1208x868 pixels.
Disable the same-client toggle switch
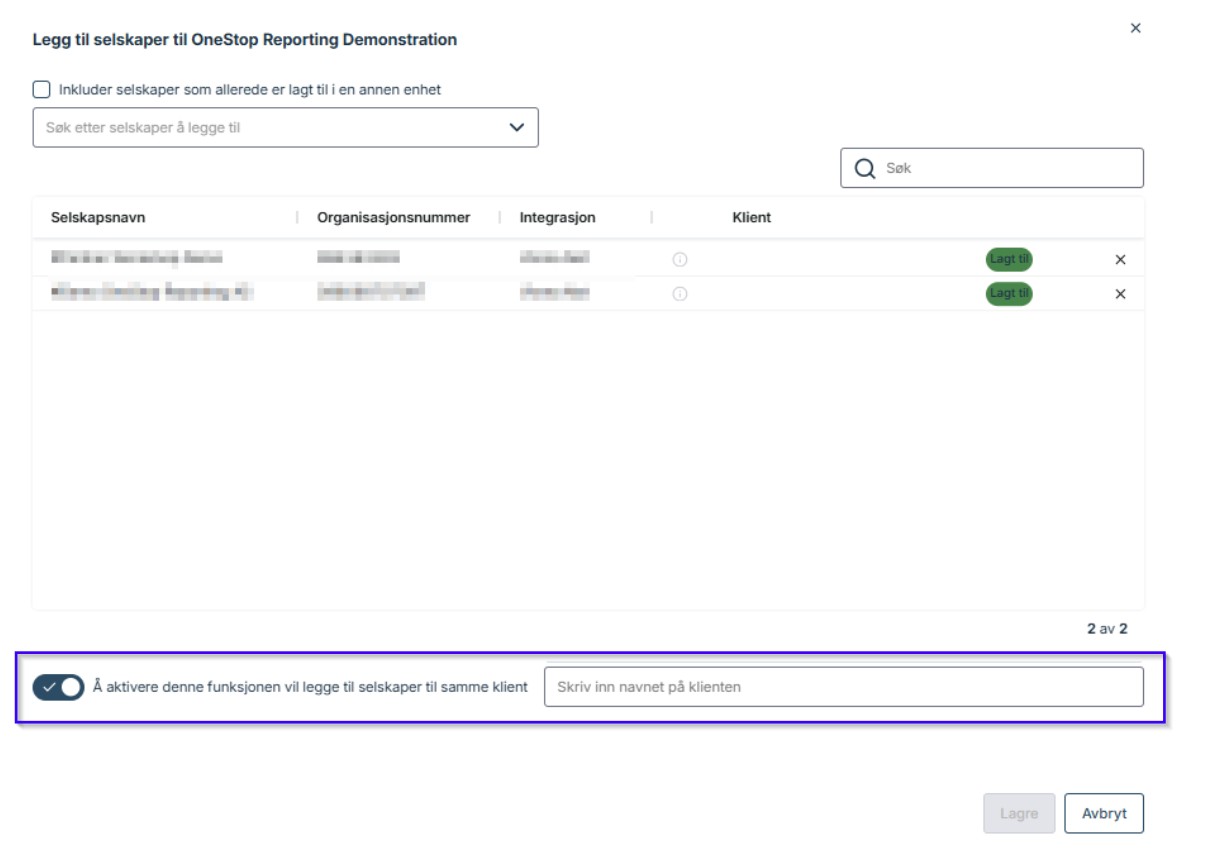pos(58,687)
